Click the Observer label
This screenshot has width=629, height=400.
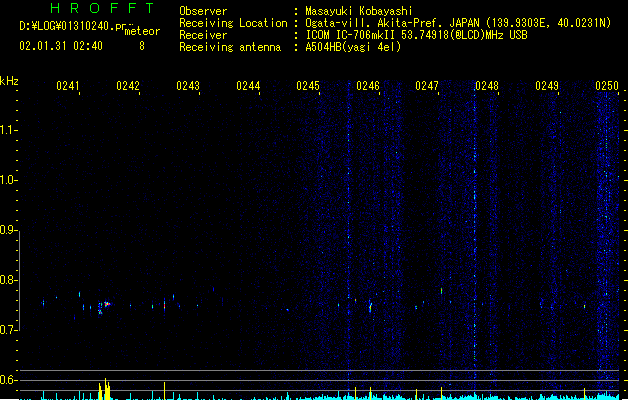coord(203,11)
